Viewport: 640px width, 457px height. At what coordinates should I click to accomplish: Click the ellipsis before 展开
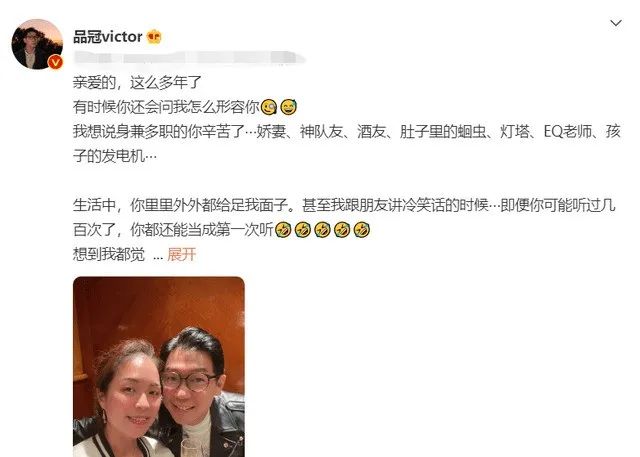[x=158, y=256]
